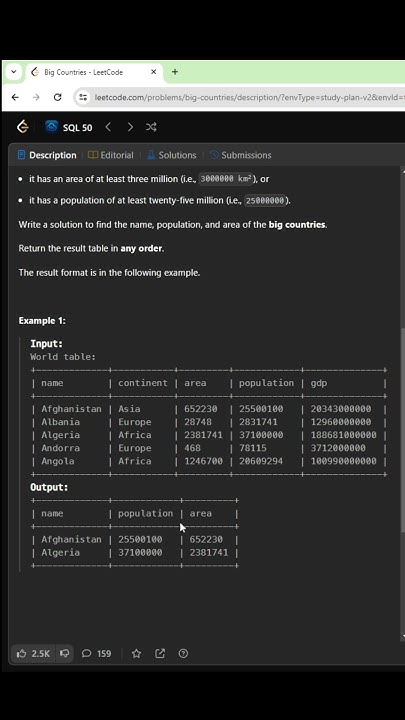Like the problem with thumbs up
The height and width of the screenshot is (720, 405).
click(33, 653)
